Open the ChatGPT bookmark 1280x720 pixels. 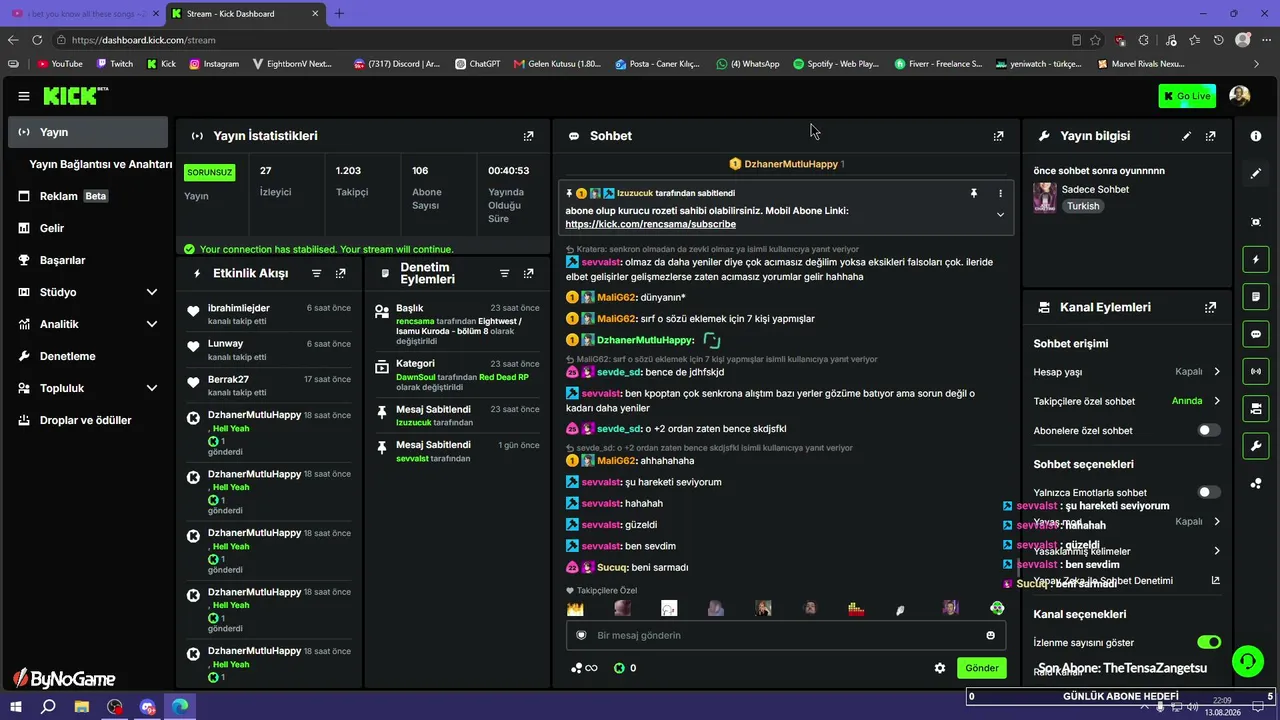(x=477, y=64)
